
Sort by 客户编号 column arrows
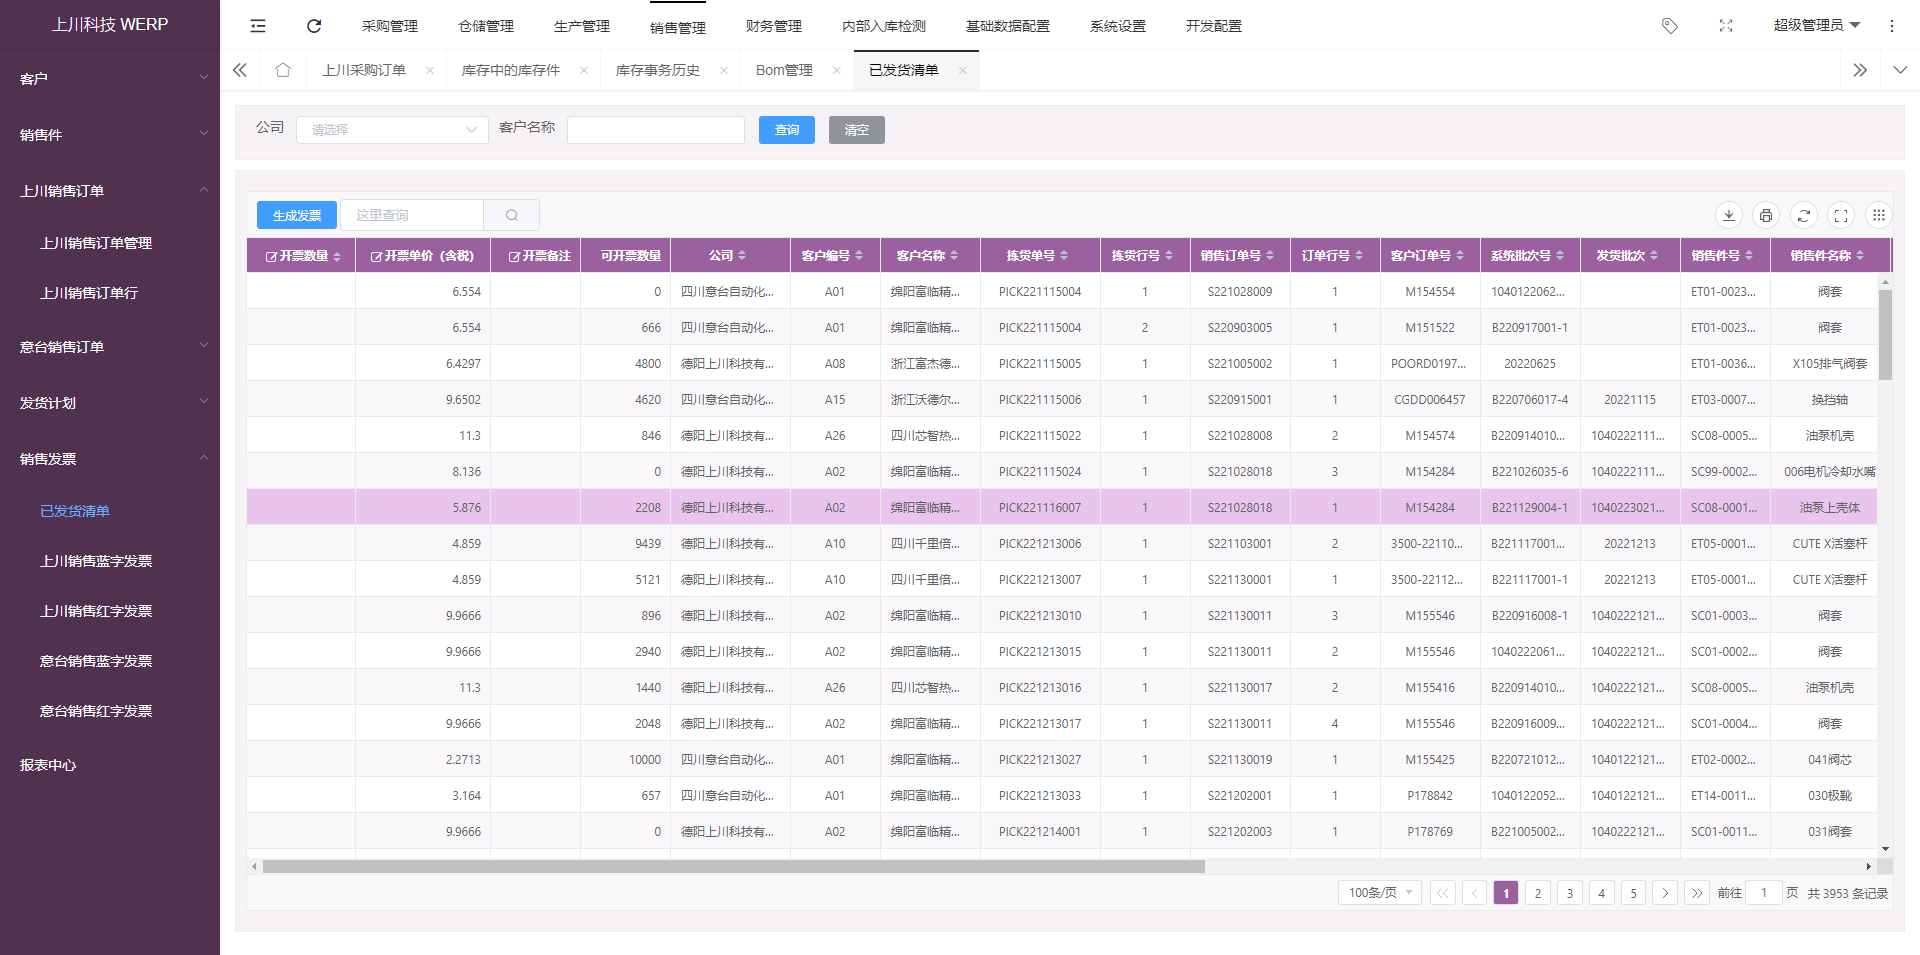click(859, 256)
